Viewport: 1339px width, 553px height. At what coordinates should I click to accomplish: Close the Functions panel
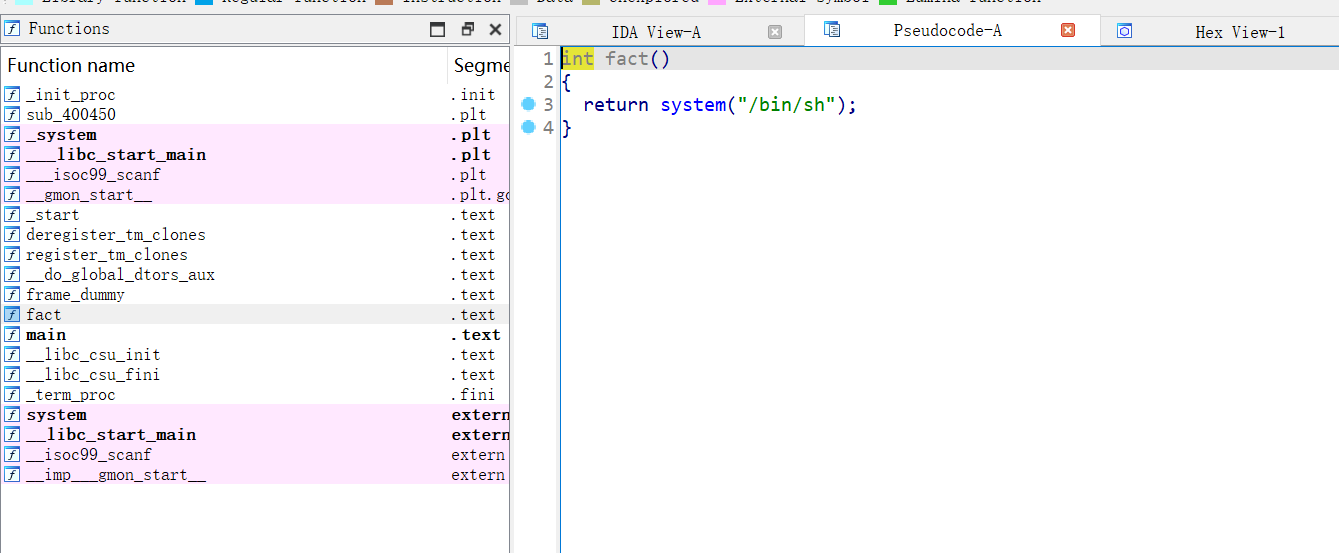[495, 29]
